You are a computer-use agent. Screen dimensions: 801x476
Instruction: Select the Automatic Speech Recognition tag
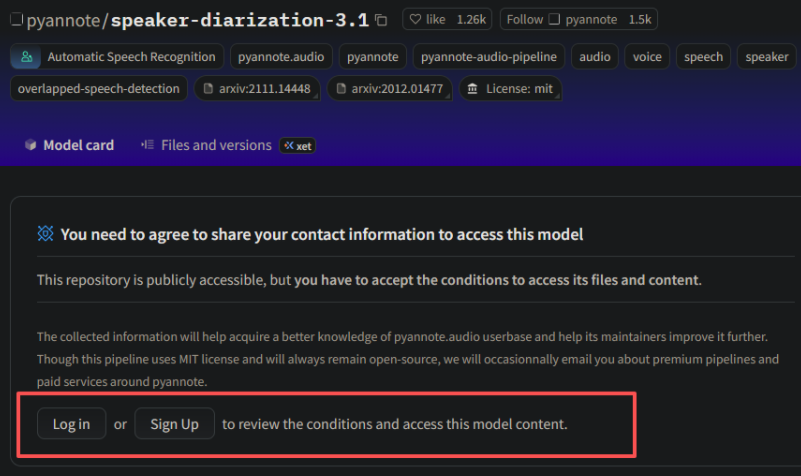[x=117, y=57]
